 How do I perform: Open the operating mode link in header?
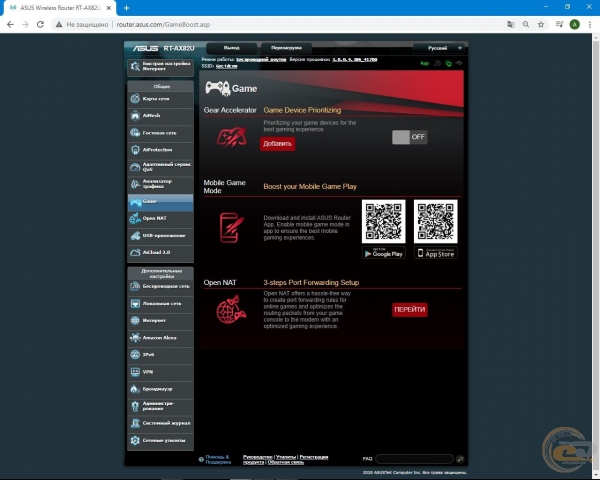coord(261,60)
